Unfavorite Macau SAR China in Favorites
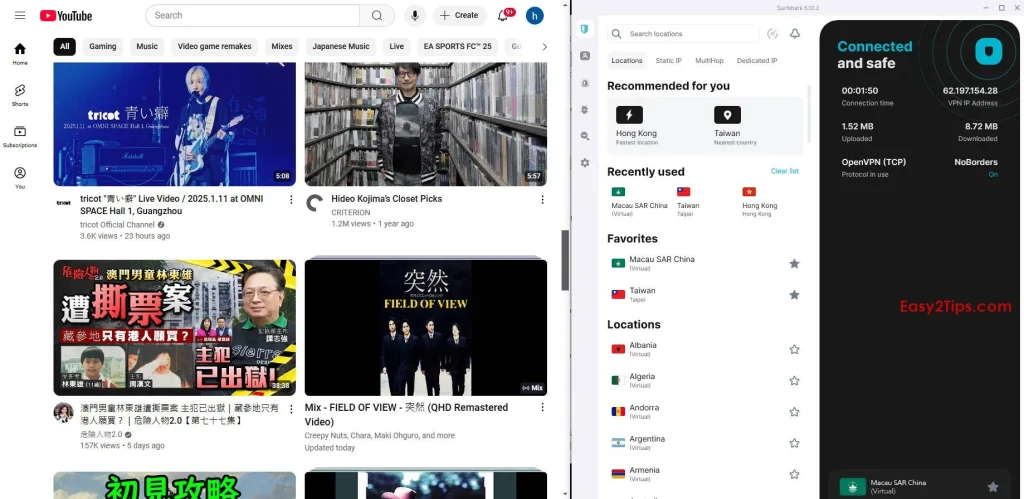Screen dimensions: 1024x499 click(794, 263)
